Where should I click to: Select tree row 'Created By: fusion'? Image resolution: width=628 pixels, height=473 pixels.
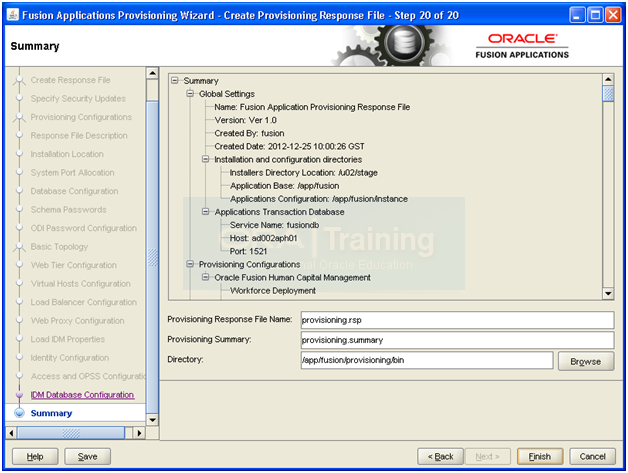(x=249, y=133)
